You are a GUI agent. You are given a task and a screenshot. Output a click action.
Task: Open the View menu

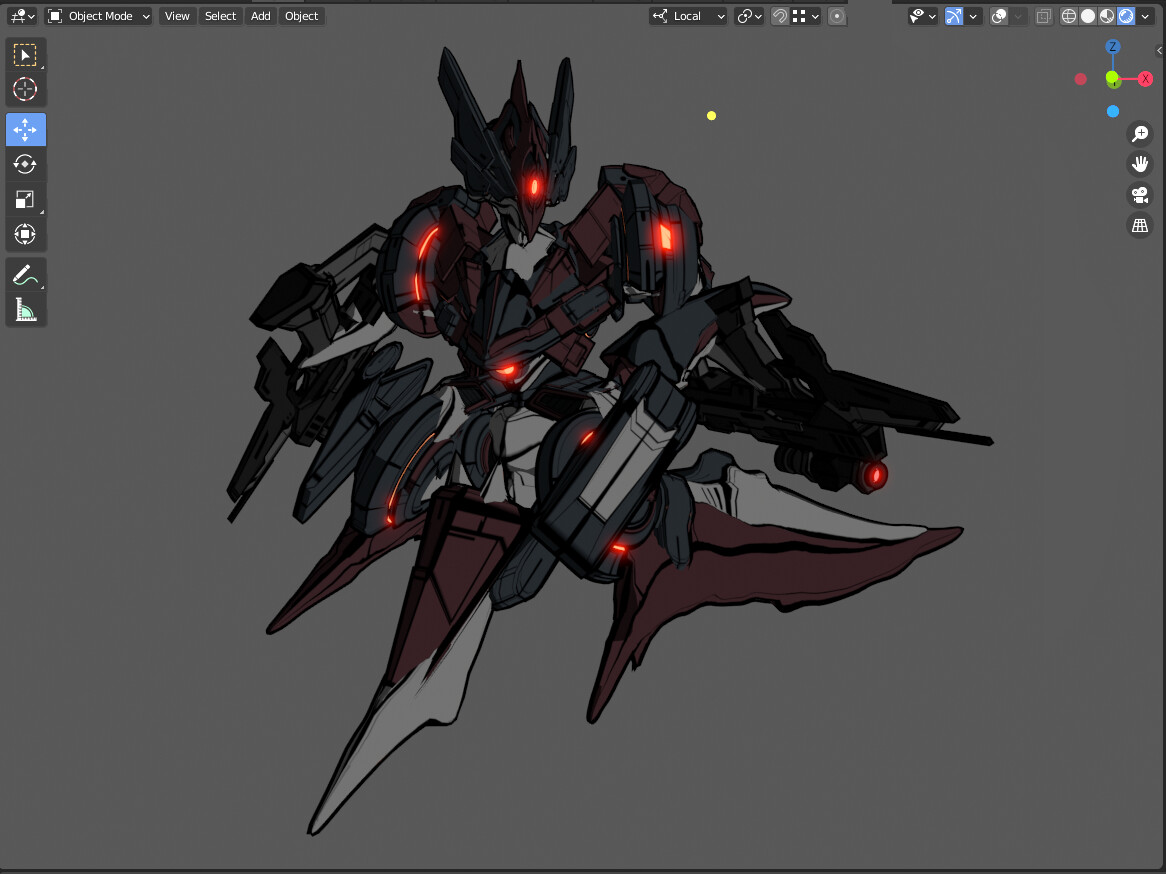point(177,16)
